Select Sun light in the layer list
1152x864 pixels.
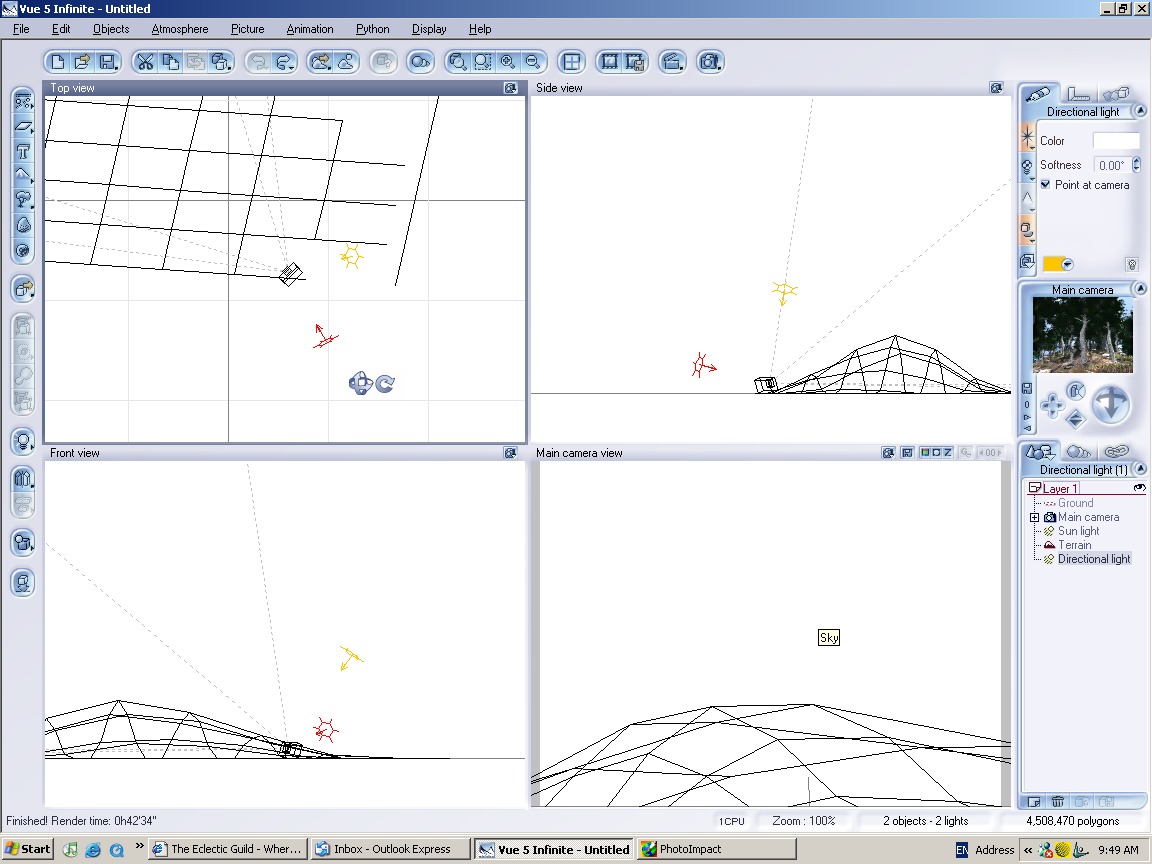click(x=1078, y=531)
